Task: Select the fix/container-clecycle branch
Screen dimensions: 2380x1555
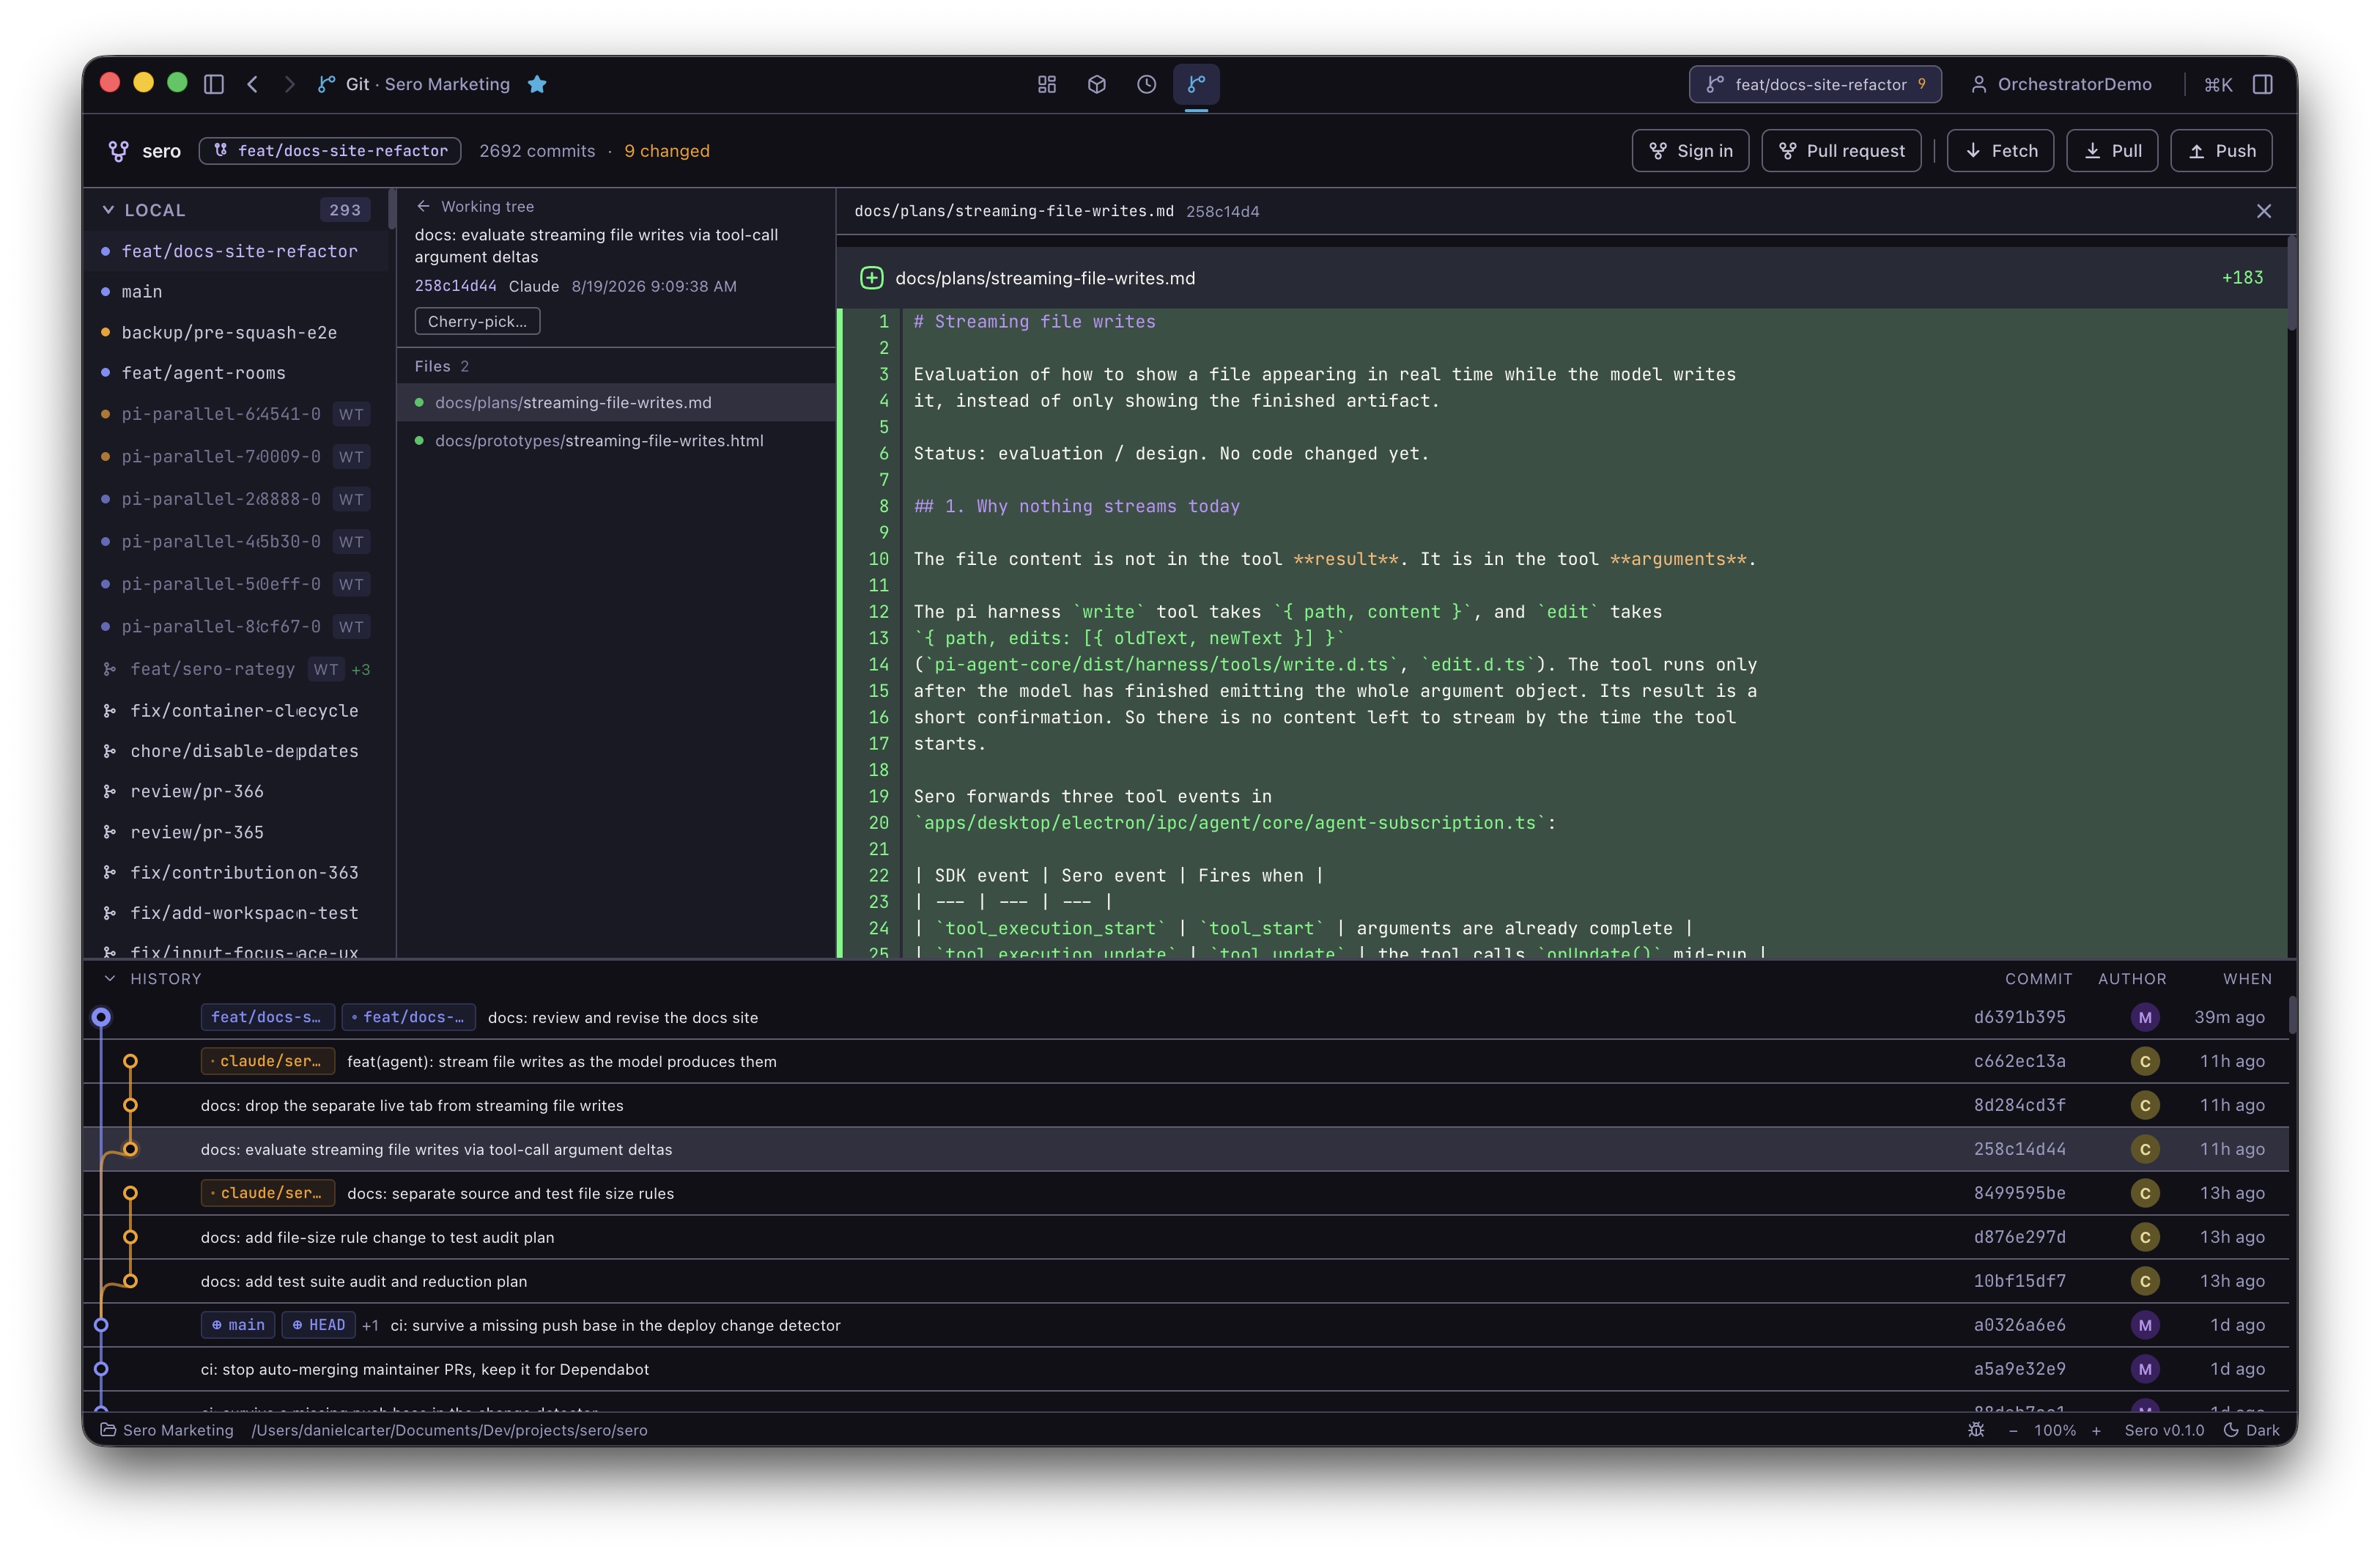Action: (x=236, y=711)
